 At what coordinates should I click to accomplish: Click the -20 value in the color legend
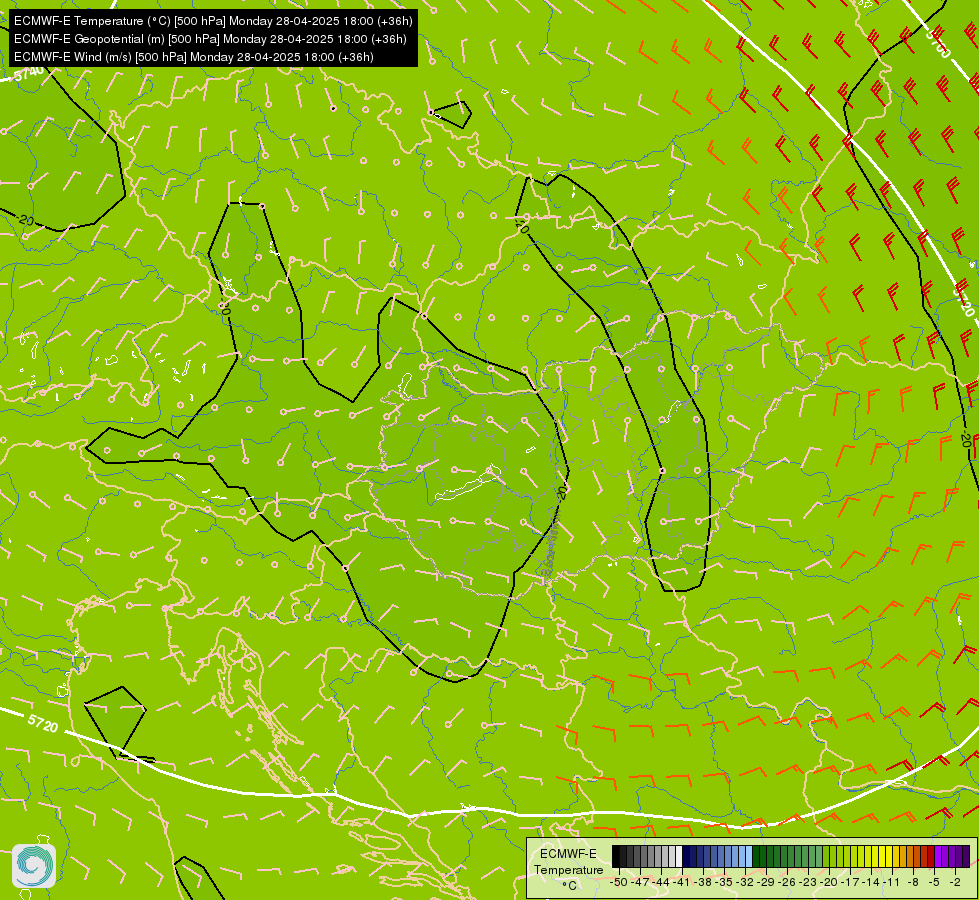click(x=830, y=882)
